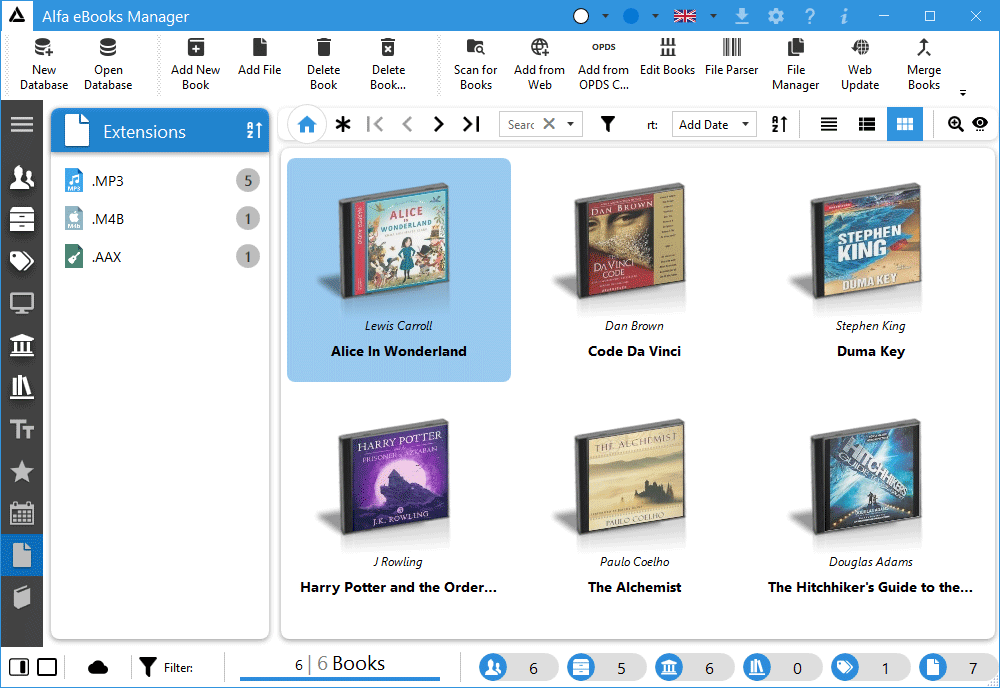
Task: Click the Authors count 6 badge
Action: pyautogui.click(x=518, y=668)
